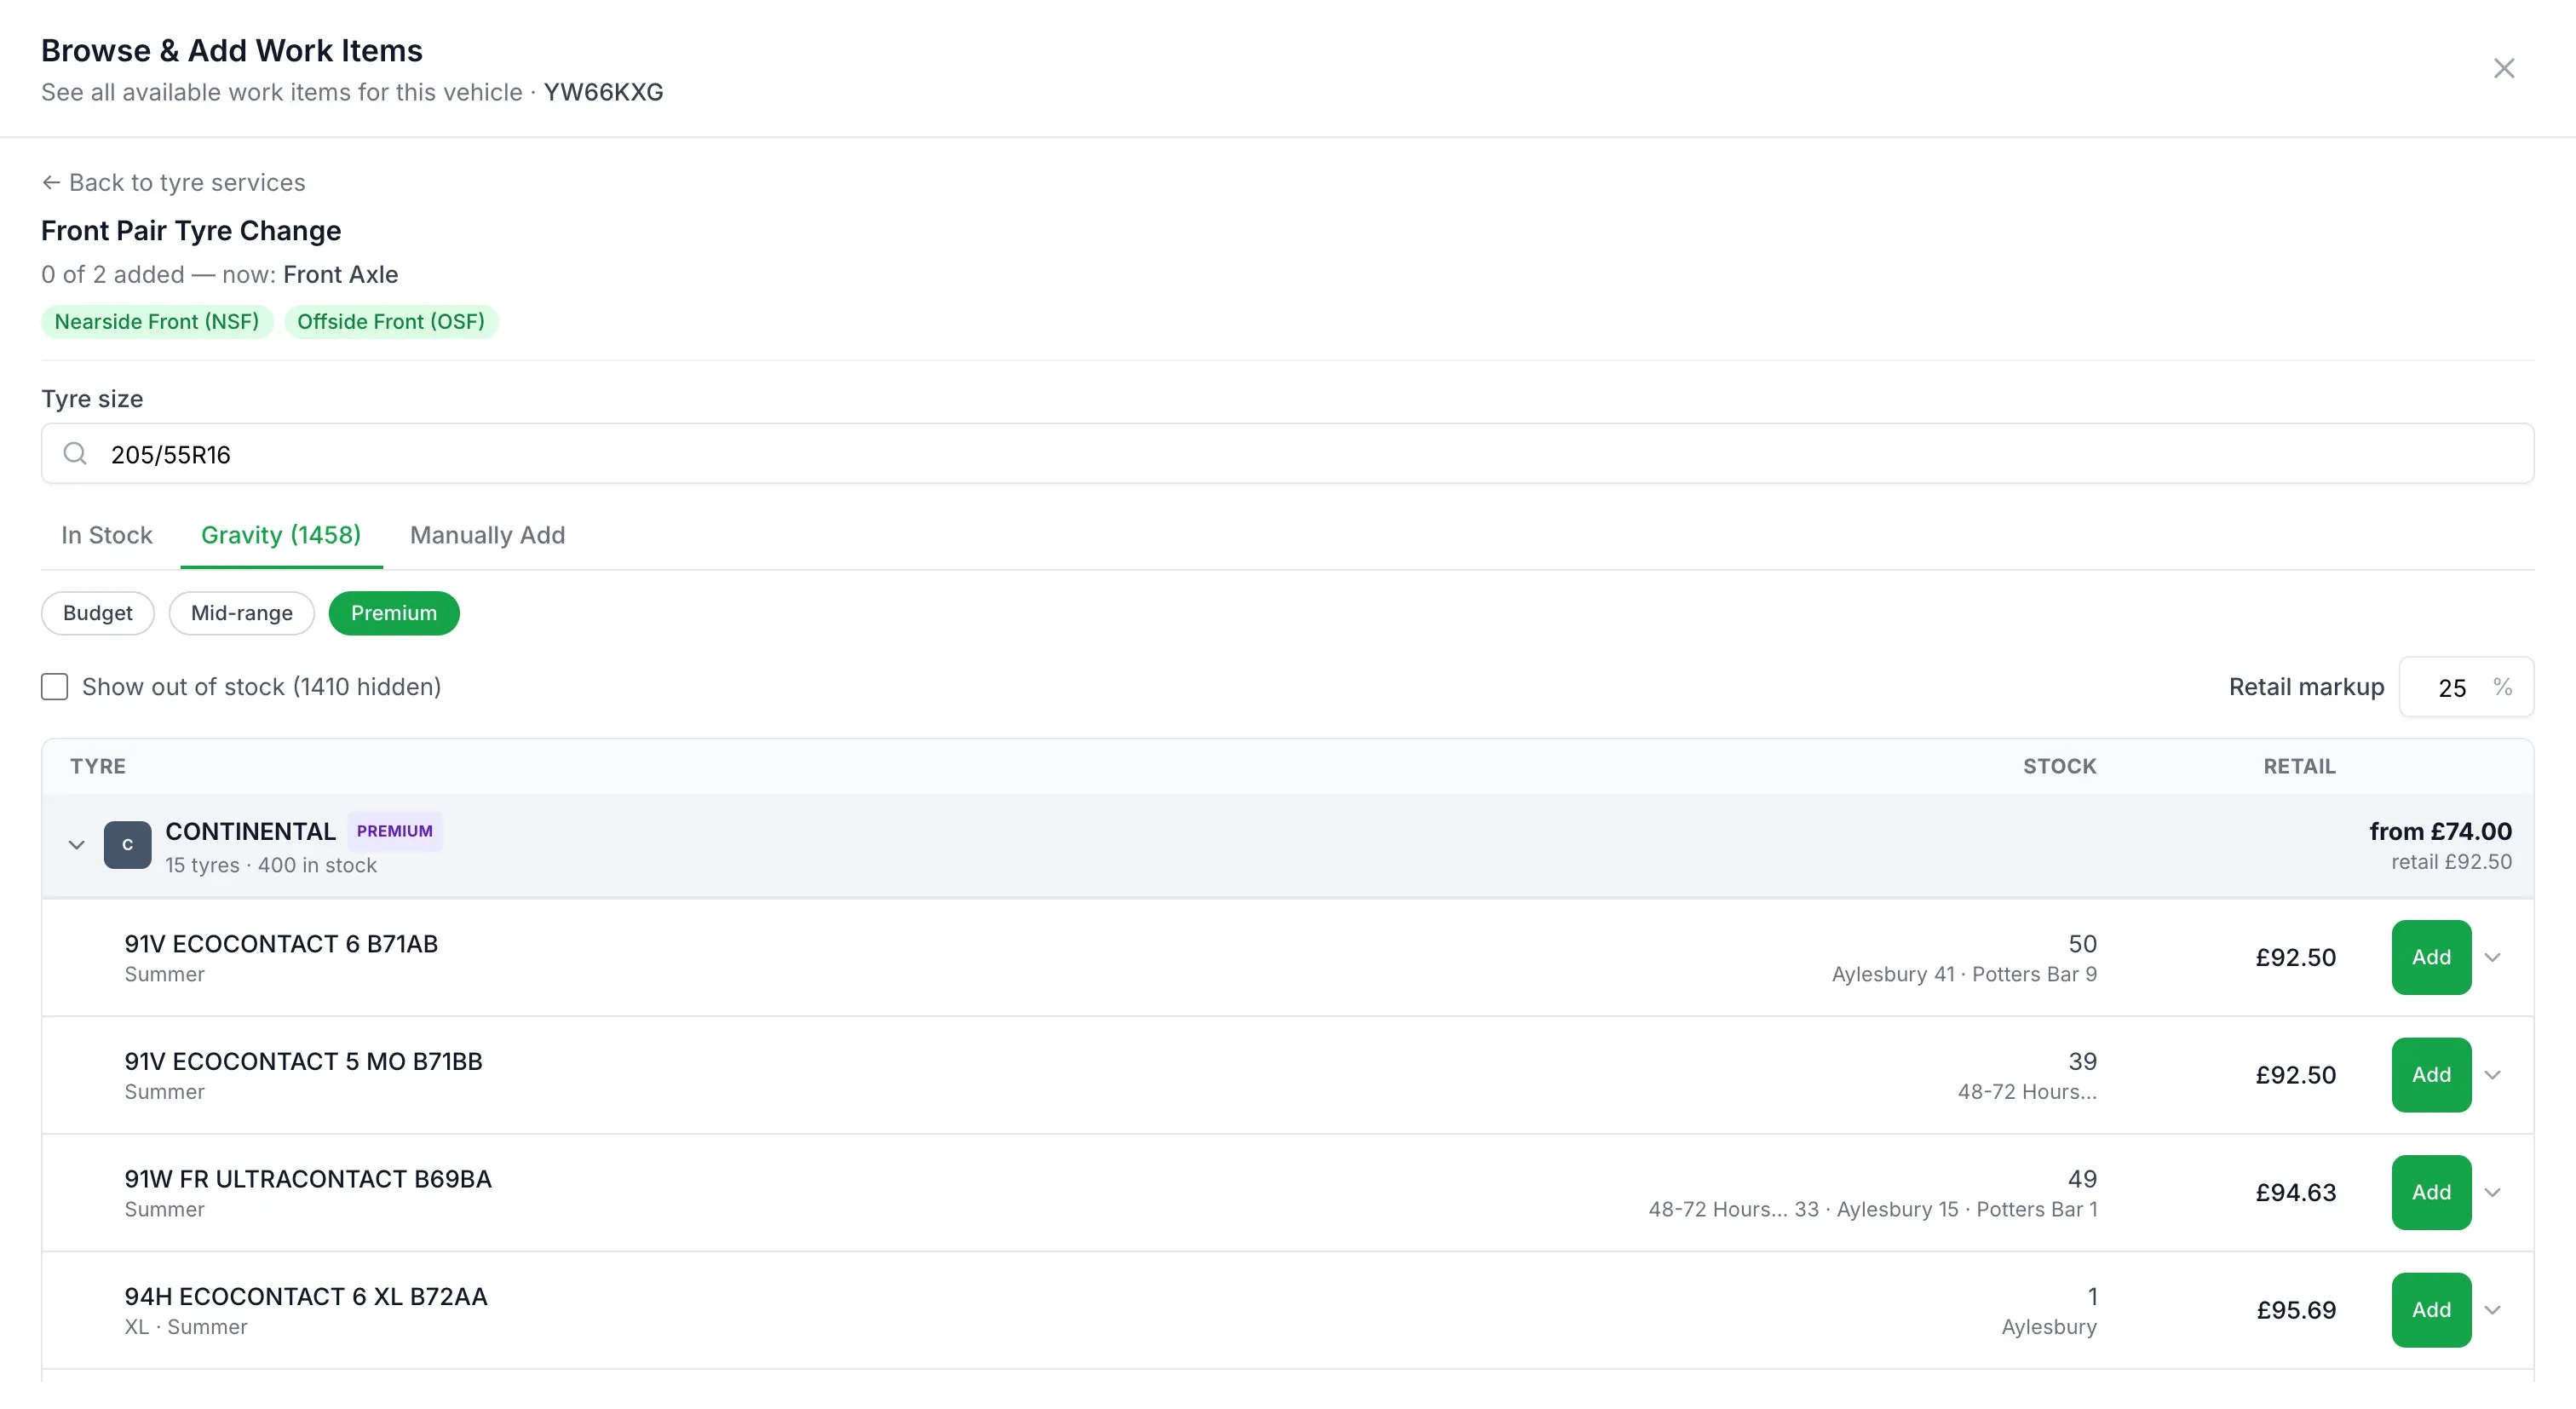The image size is (2576, 1409).
Task: Expand details for 91V ECOCONTACT 5 MO B71BB
Action: pyautogui.click(x=2493, y=1075)
